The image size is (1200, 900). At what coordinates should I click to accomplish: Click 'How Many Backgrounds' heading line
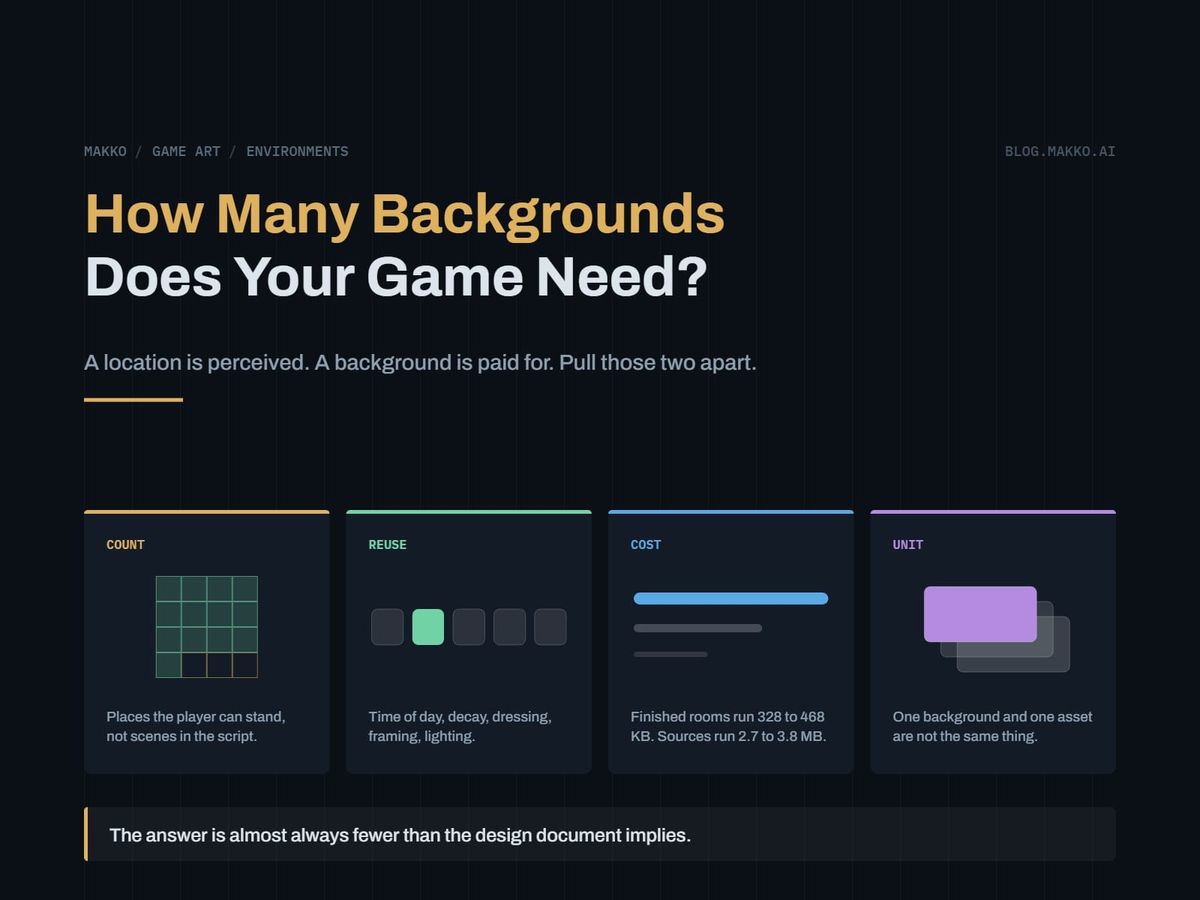pos(404,214)
